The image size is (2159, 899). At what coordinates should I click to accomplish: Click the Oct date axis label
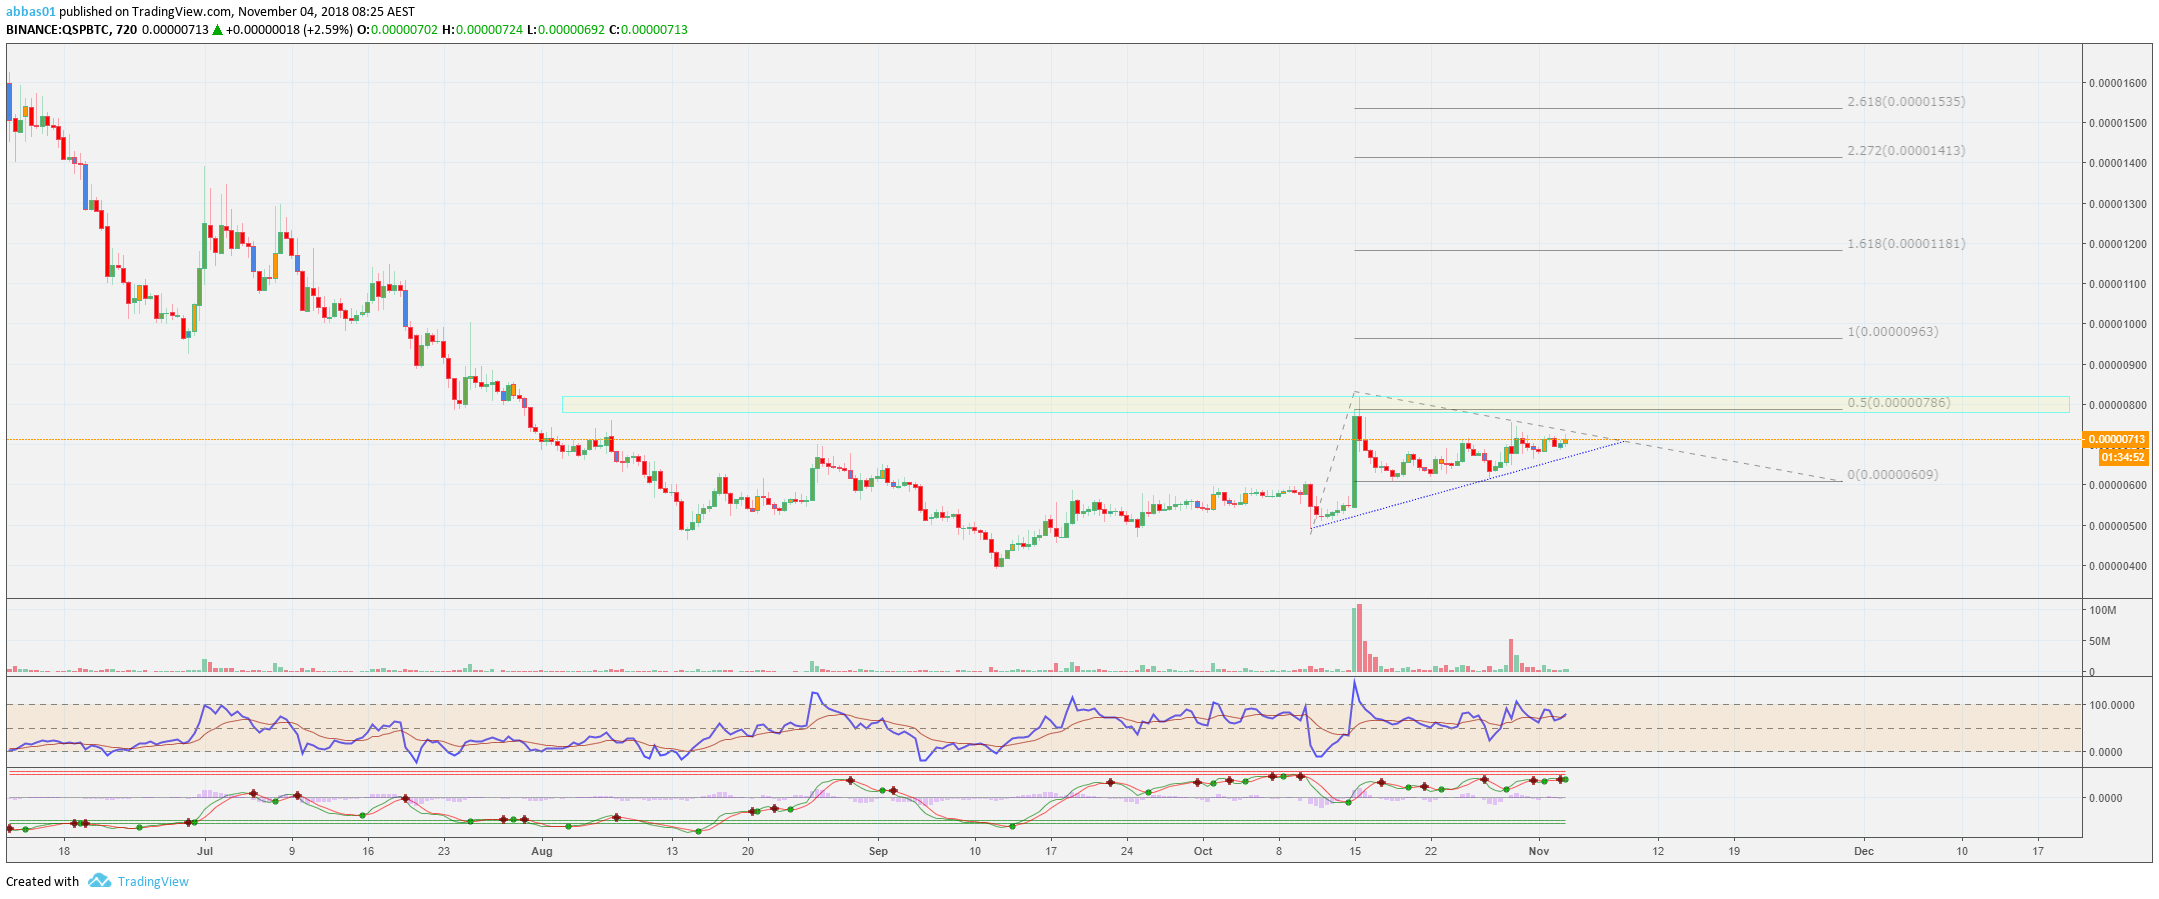[1203, 852]
